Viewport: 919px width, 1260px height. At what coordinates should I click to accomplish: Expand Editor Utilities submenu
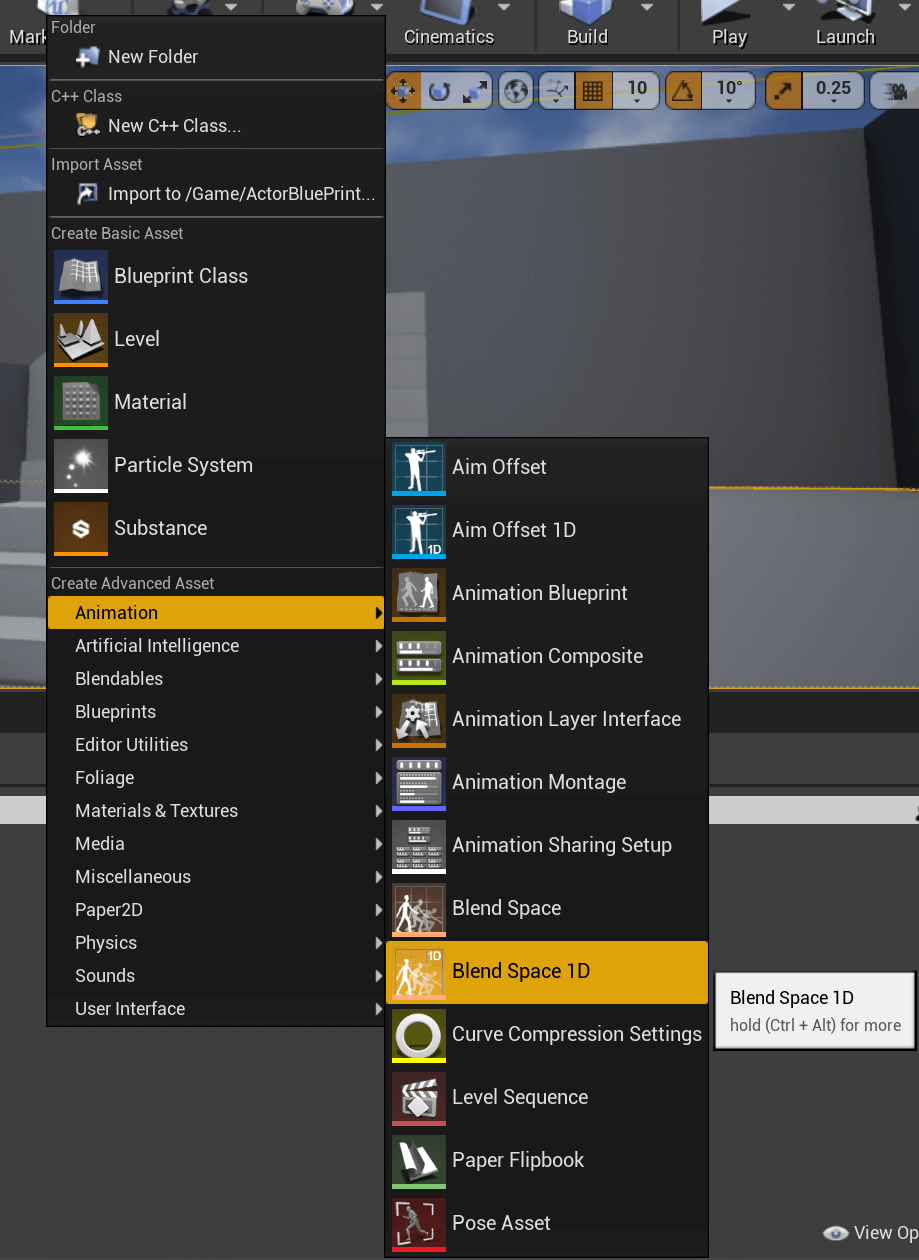pyautogui.click(x=216, y=745)
